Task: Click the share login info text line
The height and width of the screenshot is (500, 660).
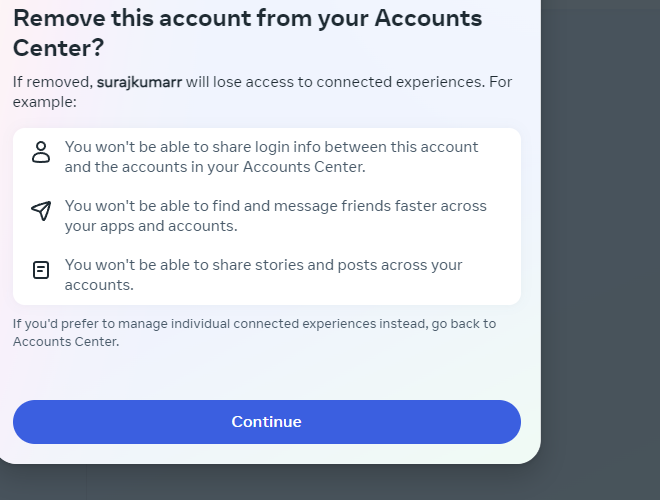Action: click(271, 157)
